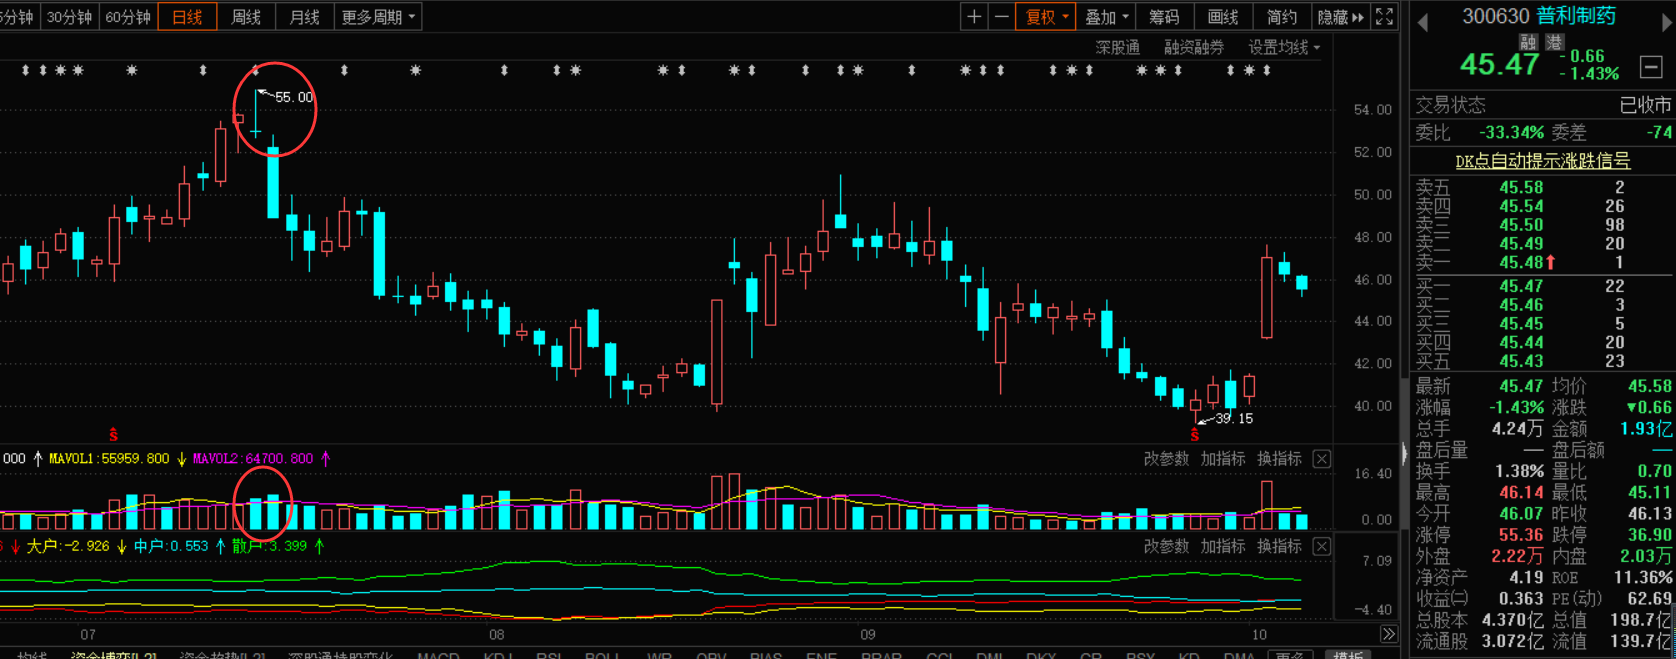
Task: Collapse quote panel using minus box icon
Action: click(x=1651, y=67)
